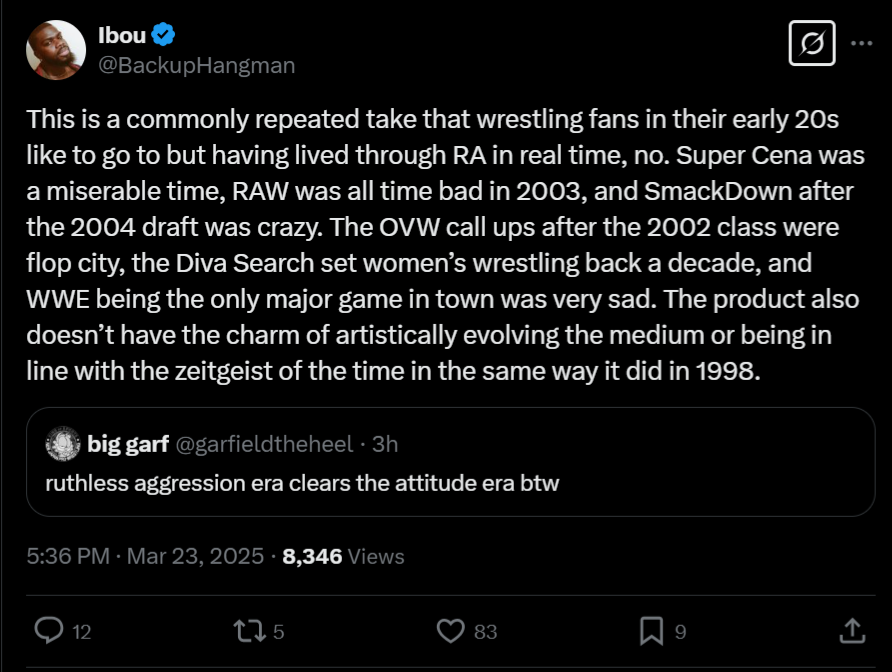
Task: Click the display name Ibou
Action: pyautogui.click(x=120, y=35)
